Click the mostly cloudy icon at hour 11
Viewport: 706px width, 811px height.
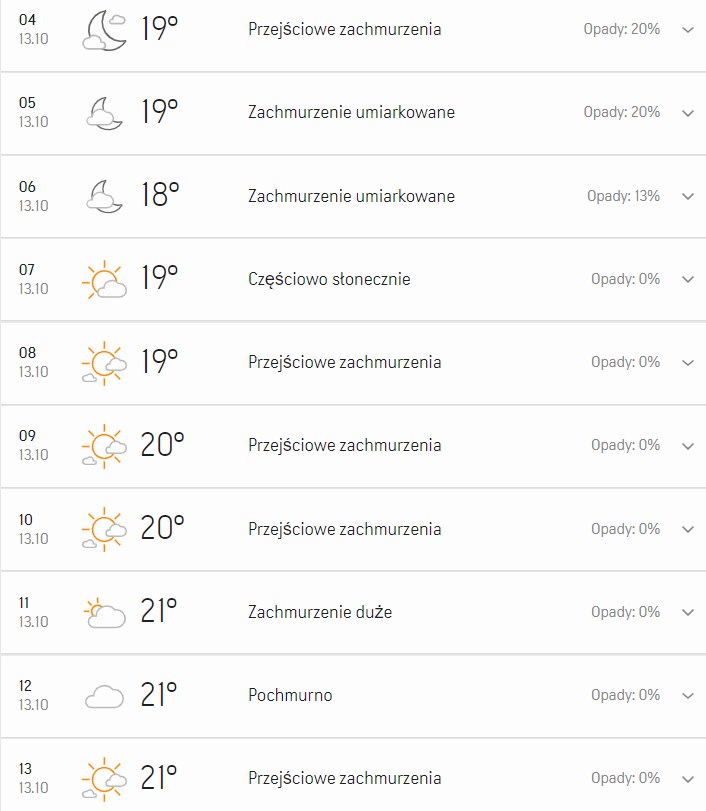[104, 613]
